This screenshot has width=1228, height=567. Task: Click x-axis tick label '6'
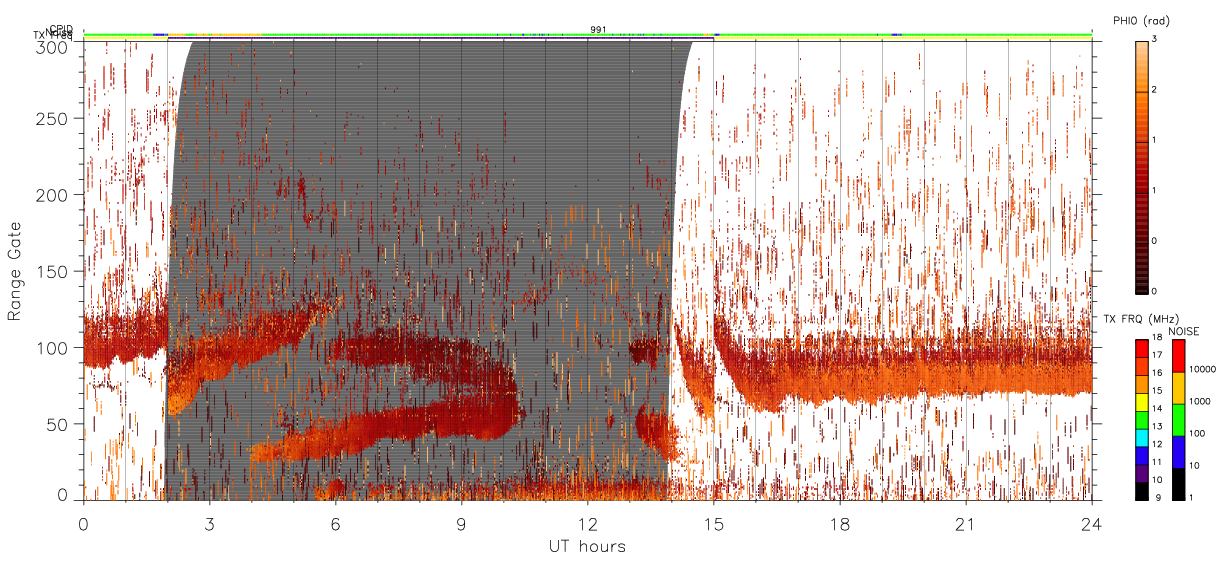(336, 525)
